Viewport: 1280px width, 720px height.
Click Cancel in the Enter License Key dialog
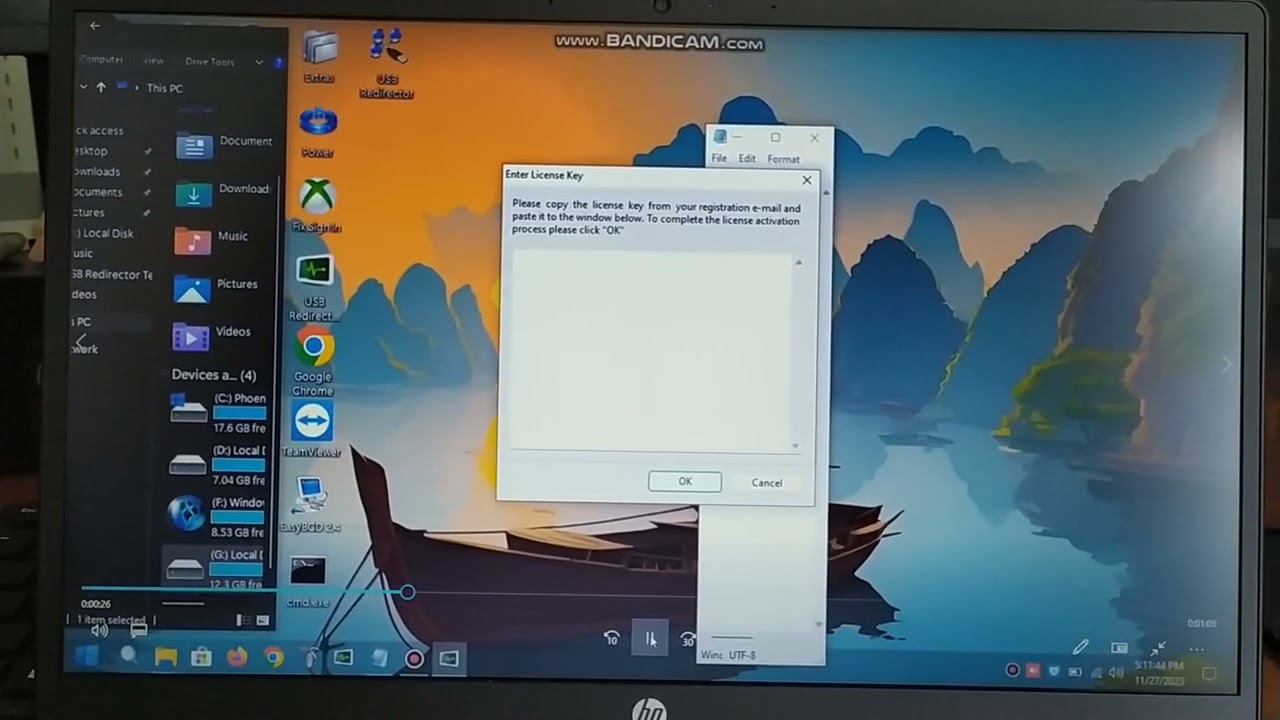click(x=767, y=483)
